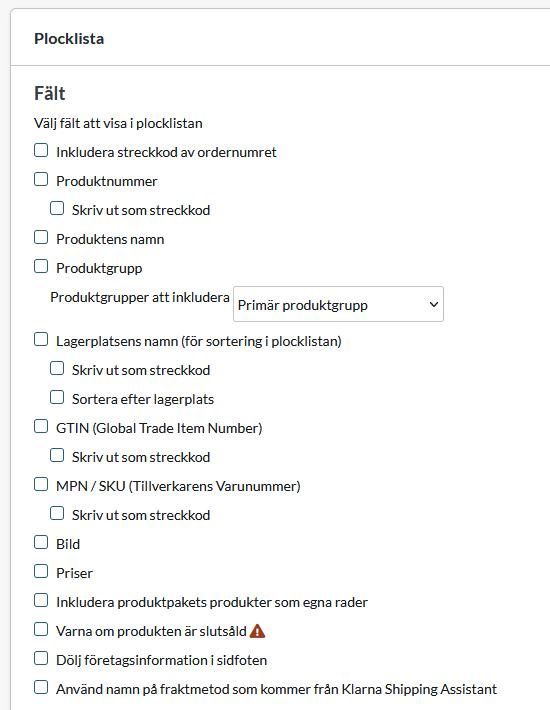
Task: Toggle the Bild checkbox
Action: [x=41, y=542]
